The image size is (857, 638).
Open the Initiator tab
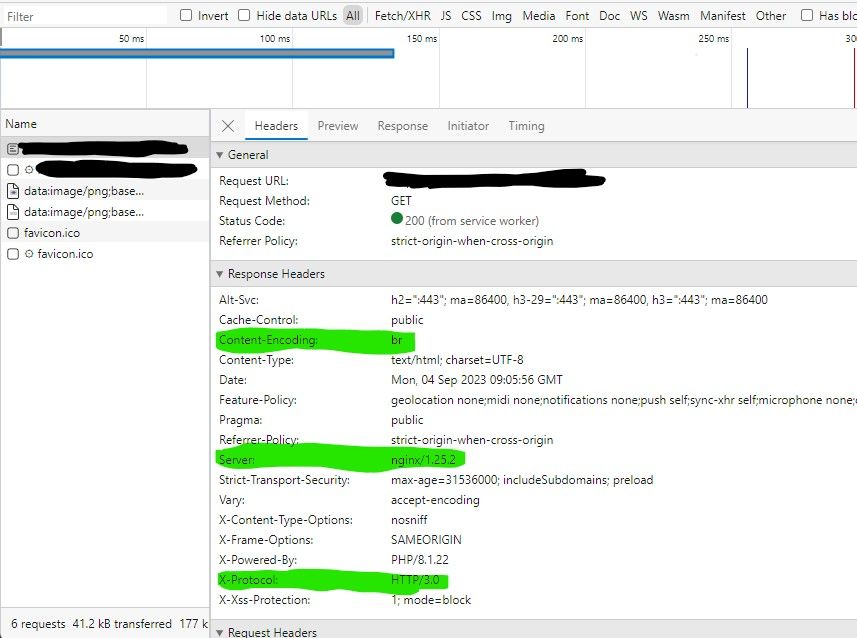point(467,126)
